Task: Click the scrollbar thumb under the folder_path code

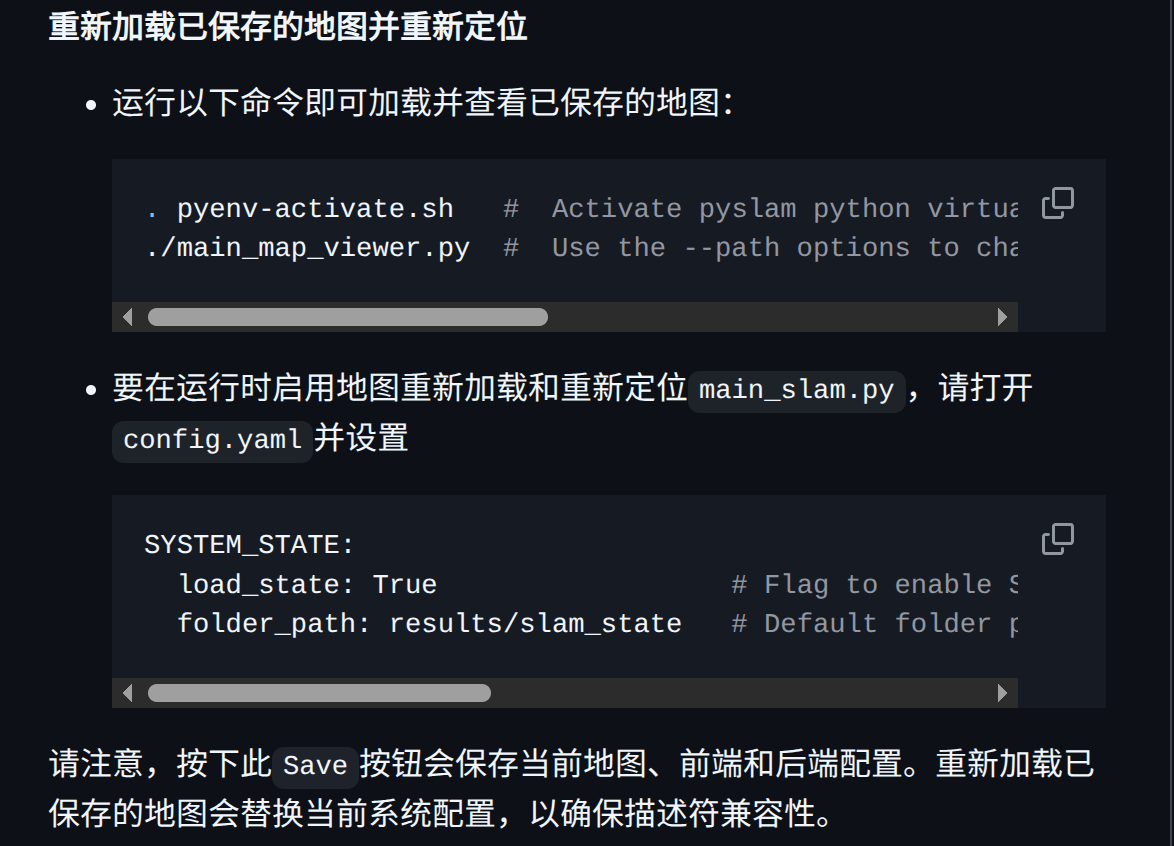Action: point(319,693)
